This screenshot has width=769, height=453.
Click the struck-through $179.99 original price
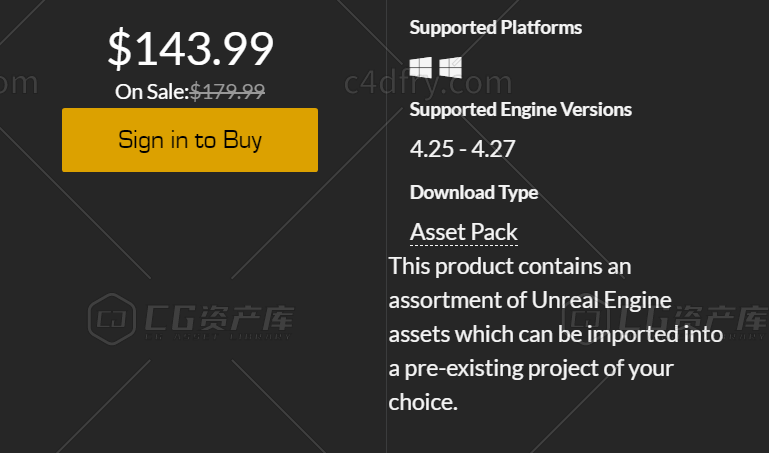click(227, 91)
